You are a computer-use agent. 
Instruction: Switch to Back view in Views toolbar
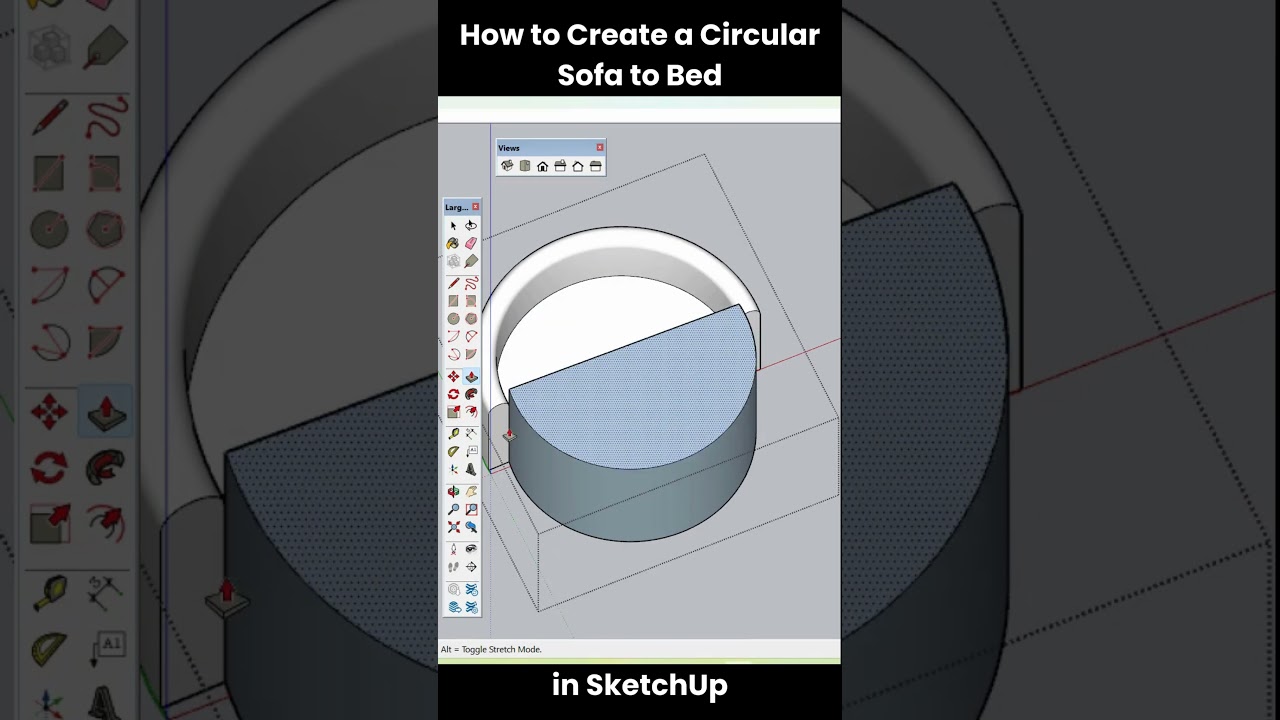click(578, 166)
